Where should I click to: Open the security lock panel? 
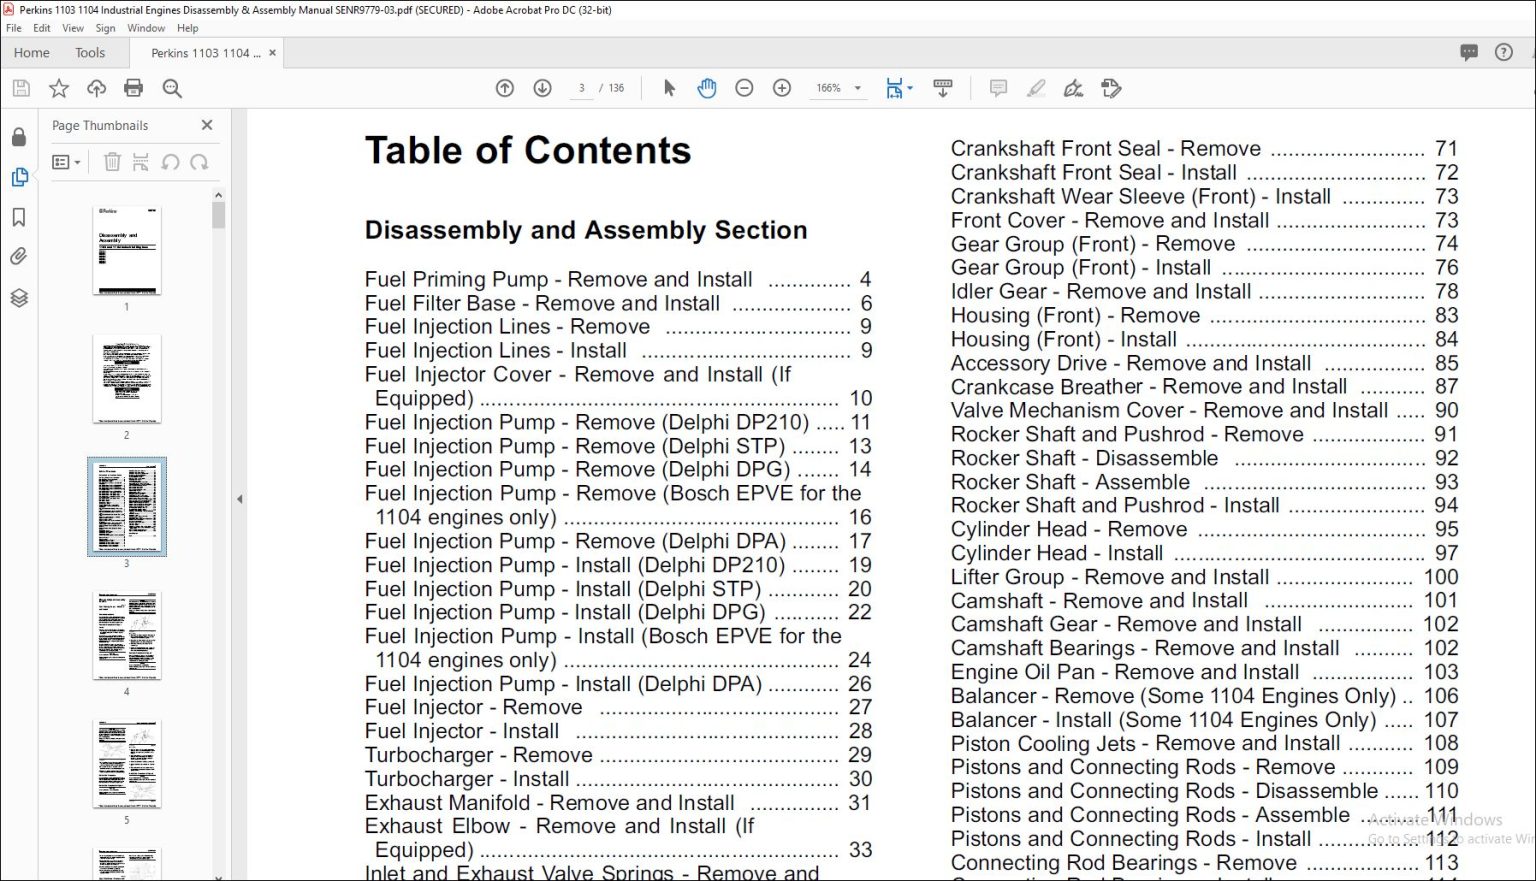(x=19, y=137)
